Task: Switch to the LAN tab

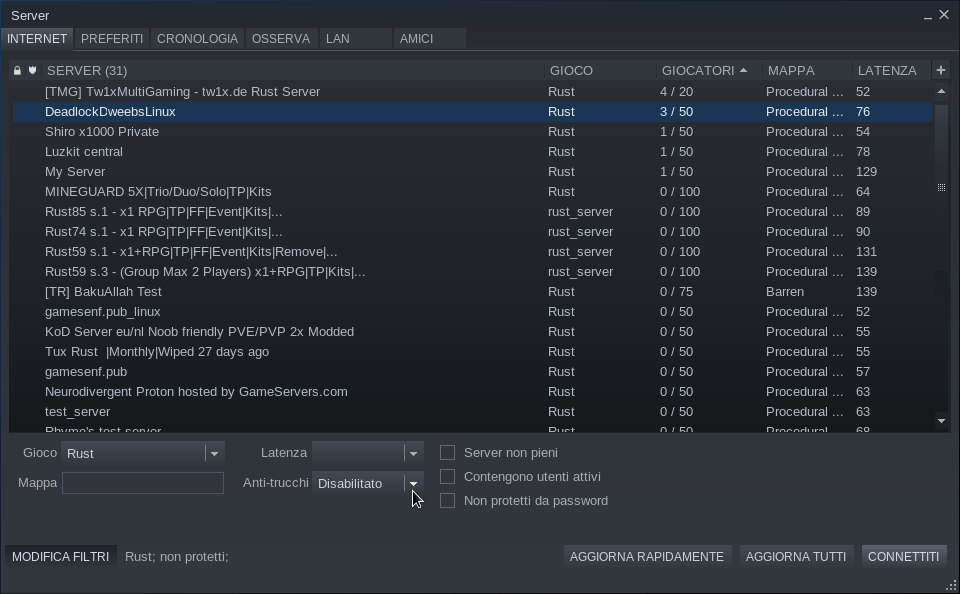Action: click(356, 39)
